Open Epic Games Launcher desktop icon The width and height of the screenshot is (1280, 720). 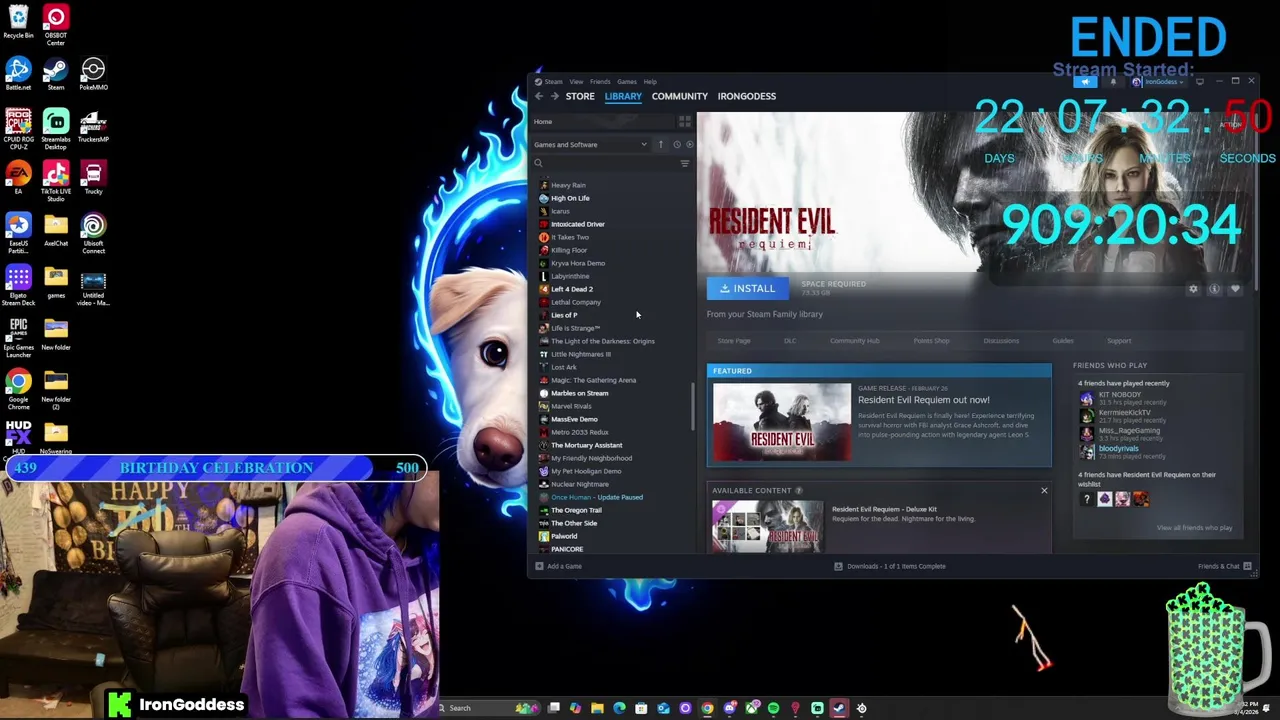point(18,336)
